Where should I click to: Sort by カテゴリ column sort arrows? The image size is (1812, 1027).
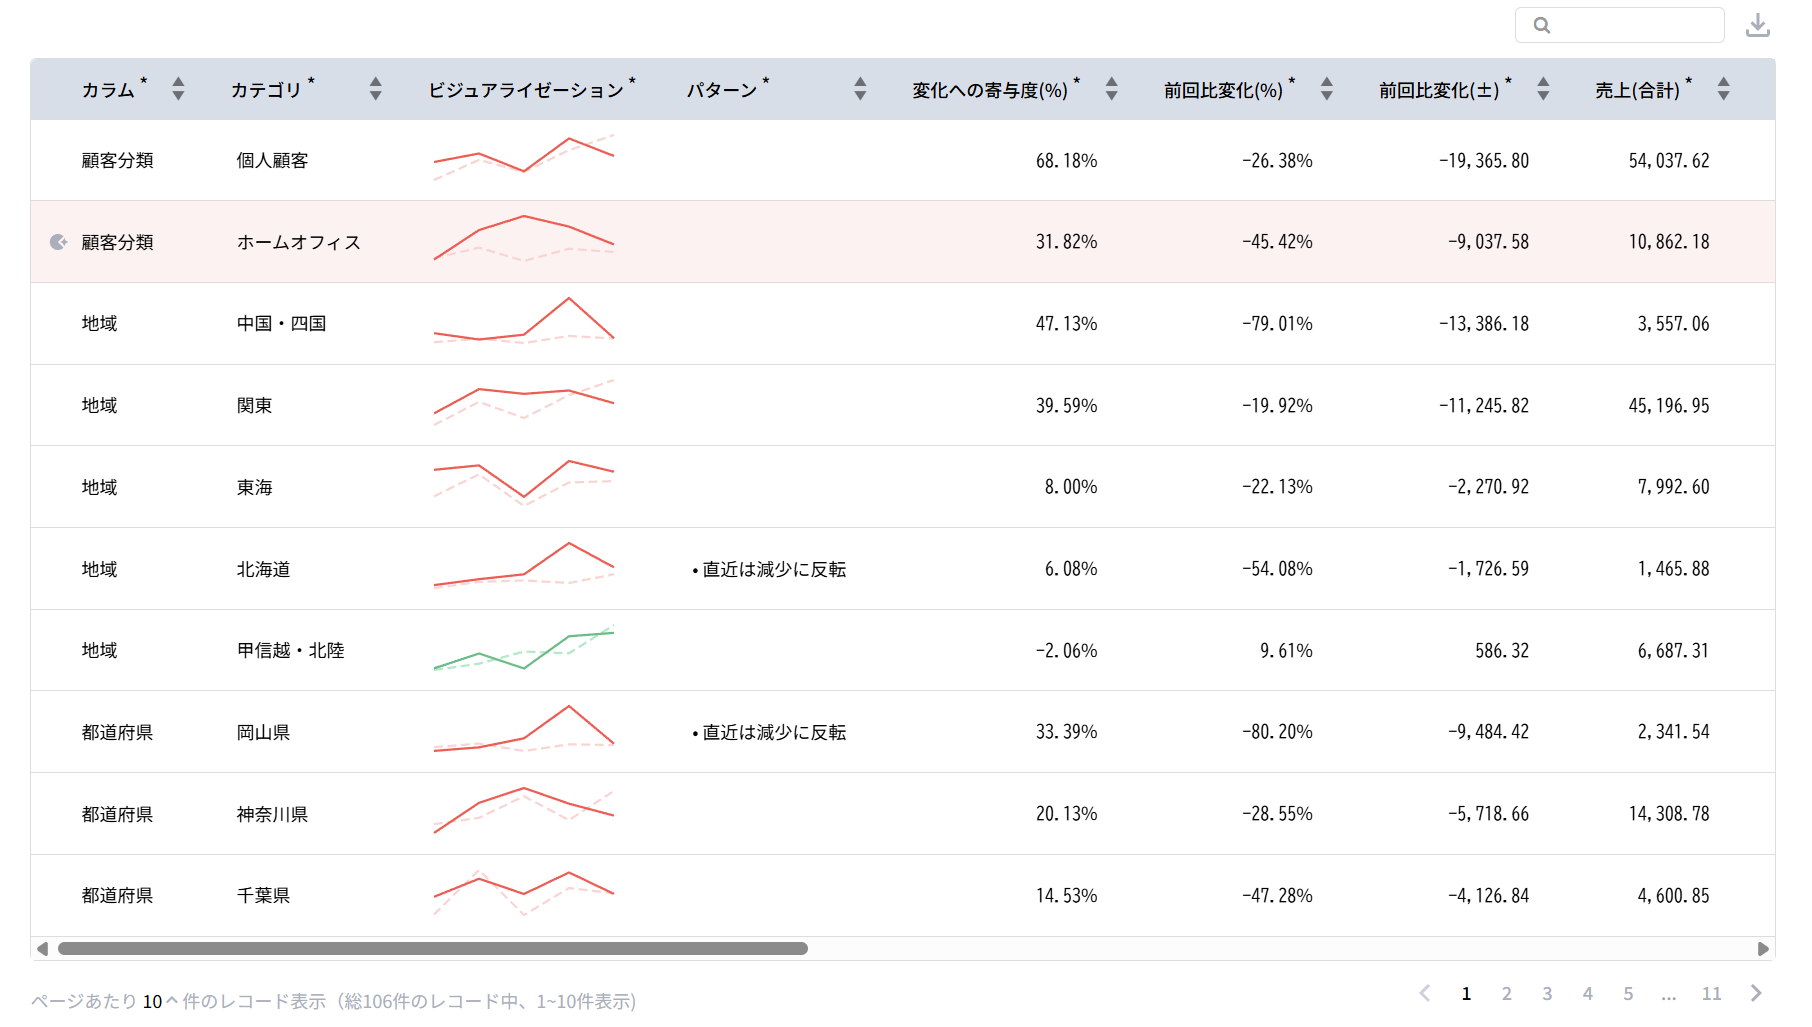click(x=375, y=89)
